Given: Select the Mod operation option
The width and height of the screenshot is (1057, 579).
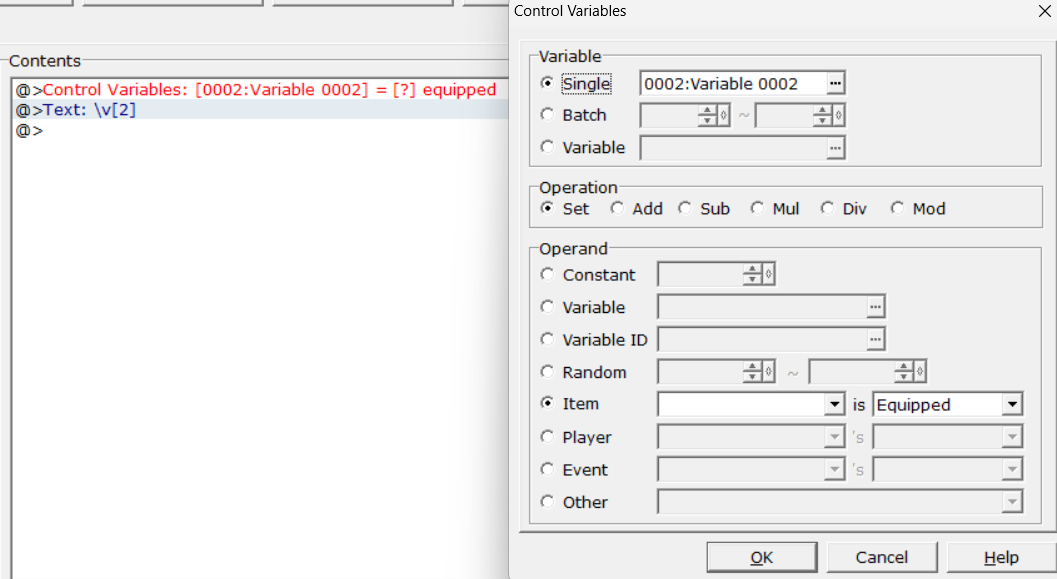Looking at the screenshot, I should point(897,208).
